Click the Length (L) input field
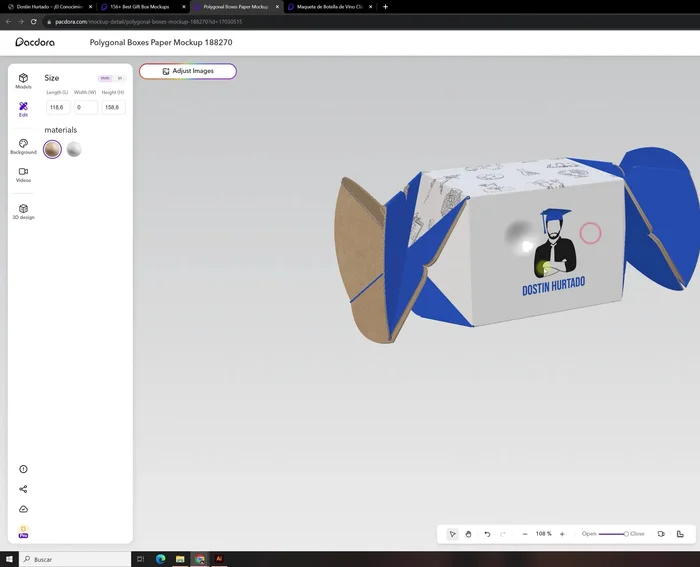 coord(58,107)
